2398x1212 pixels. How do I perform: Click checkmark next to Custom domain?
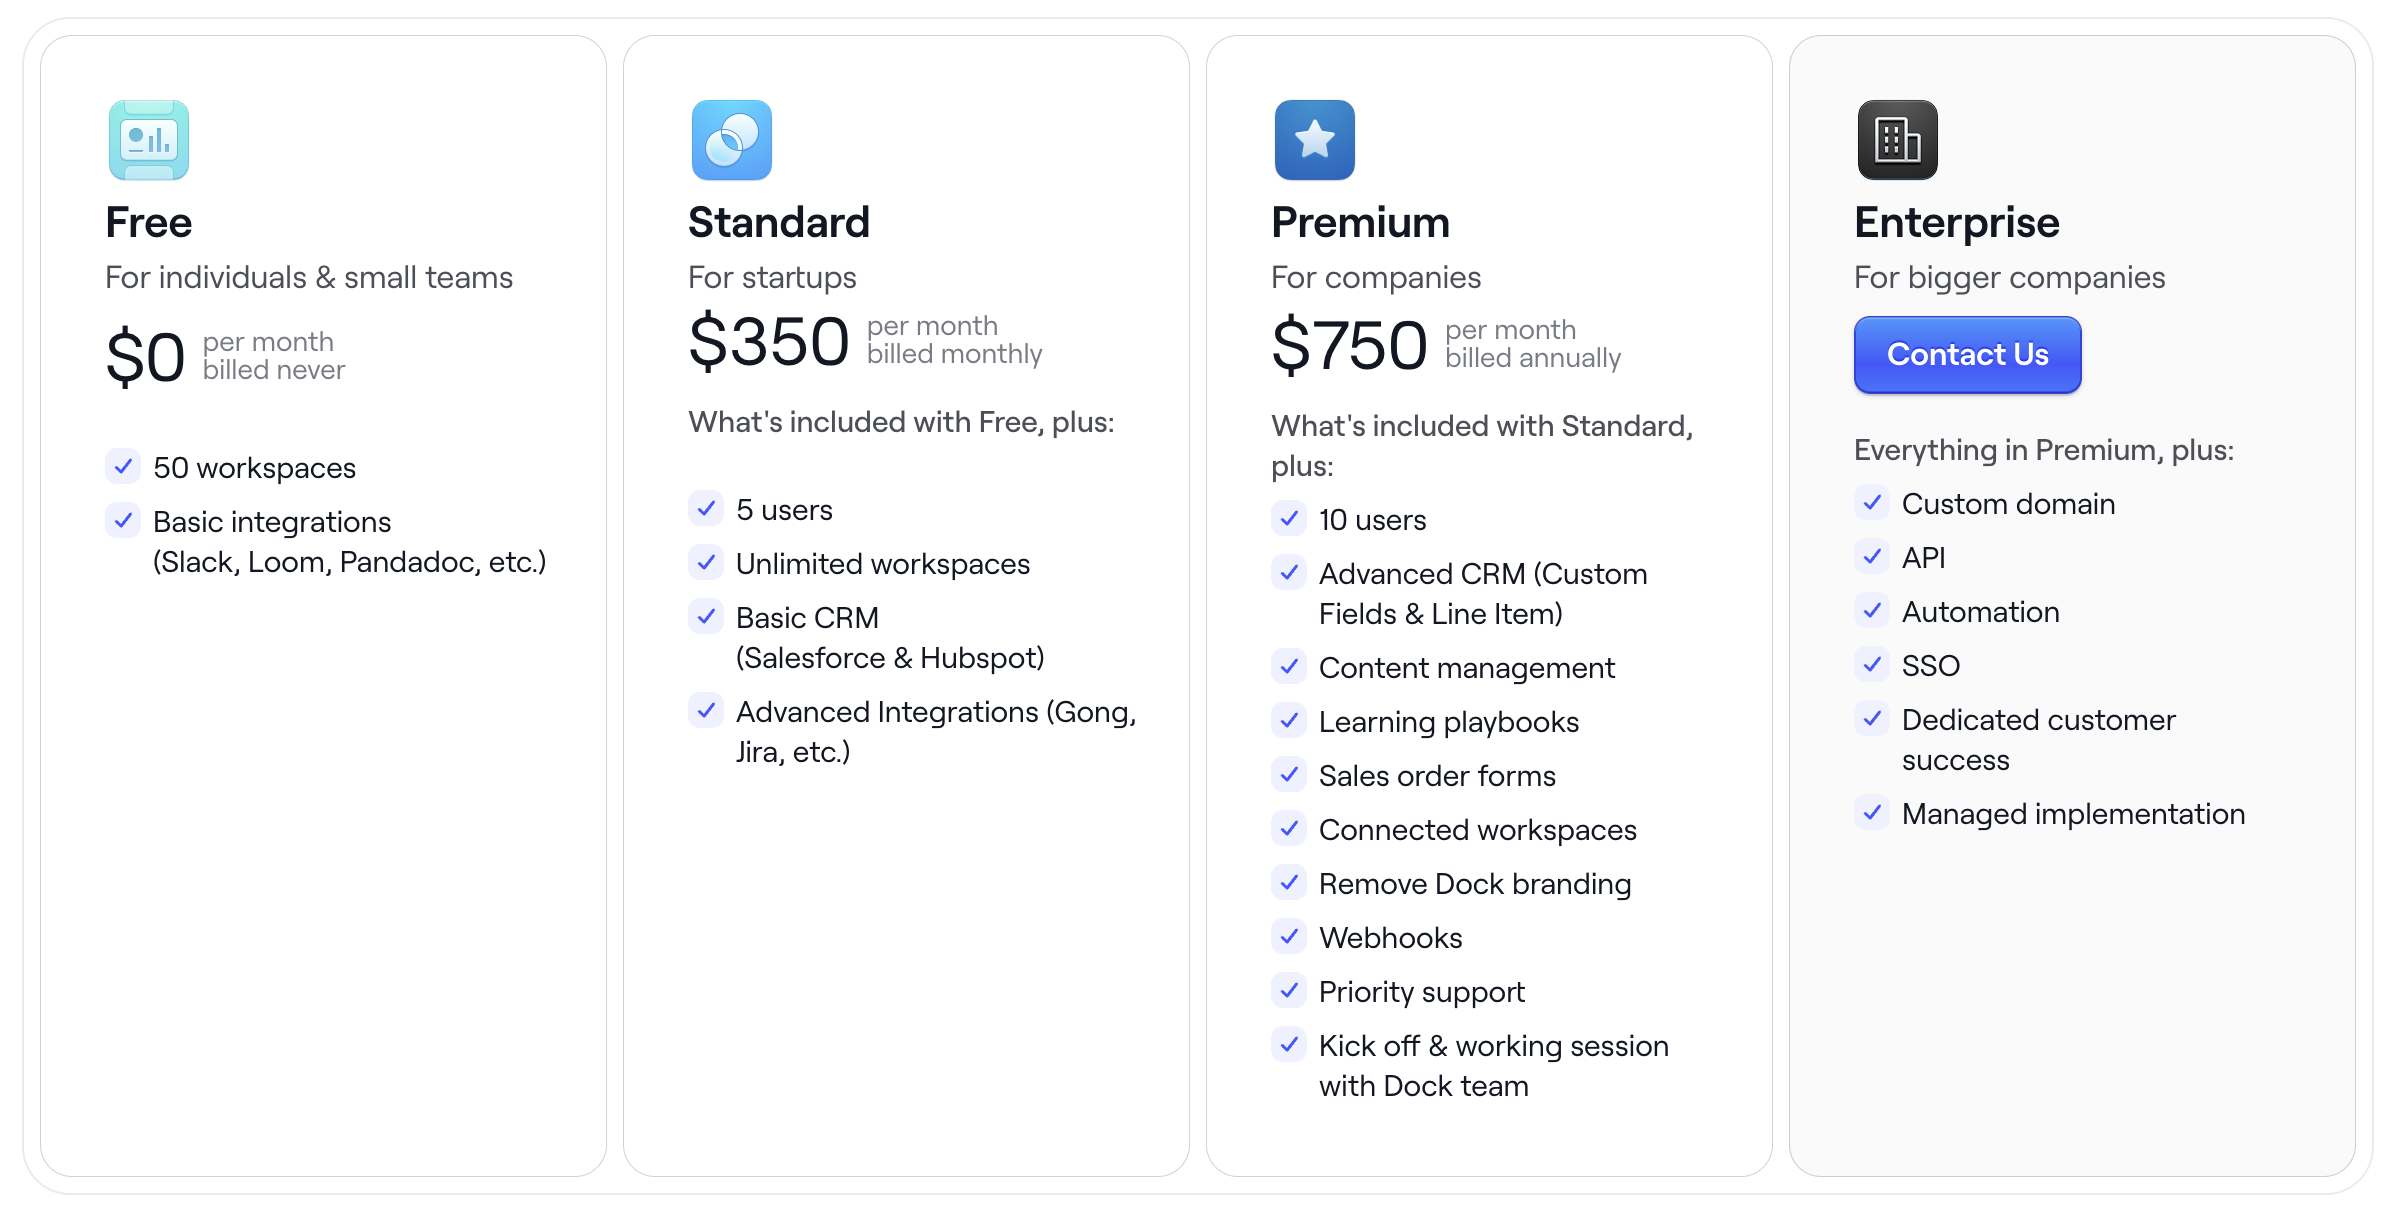(x=1872, y=502)
